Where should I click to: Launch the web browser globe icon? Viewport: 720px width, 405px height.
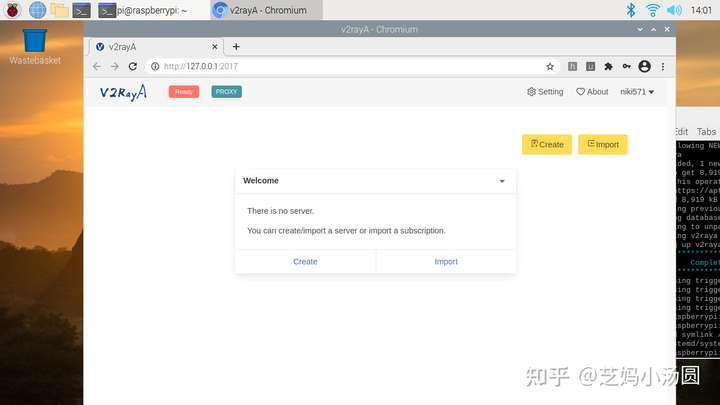37,10
